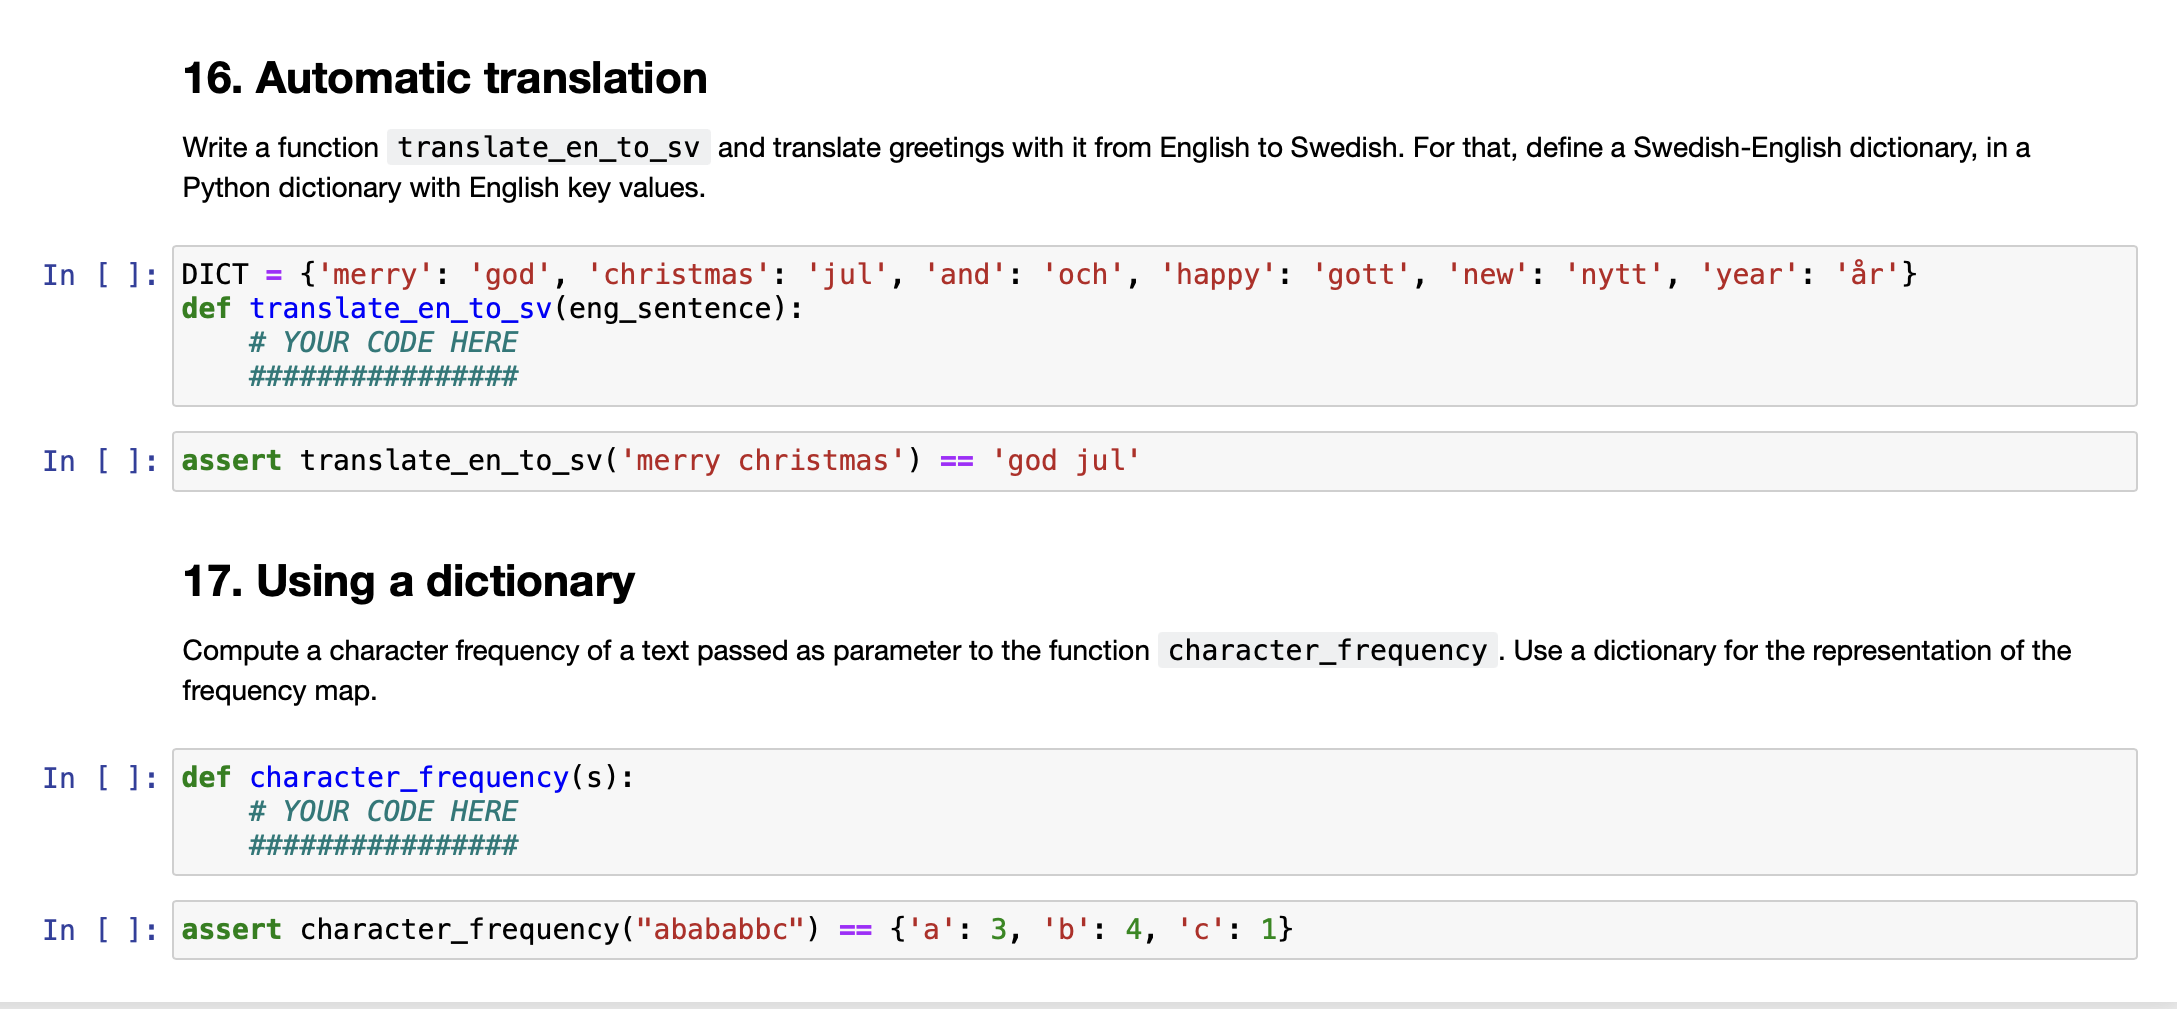Select the In [ ] prompt beside assert character_frequency

(x=100, y=930)
